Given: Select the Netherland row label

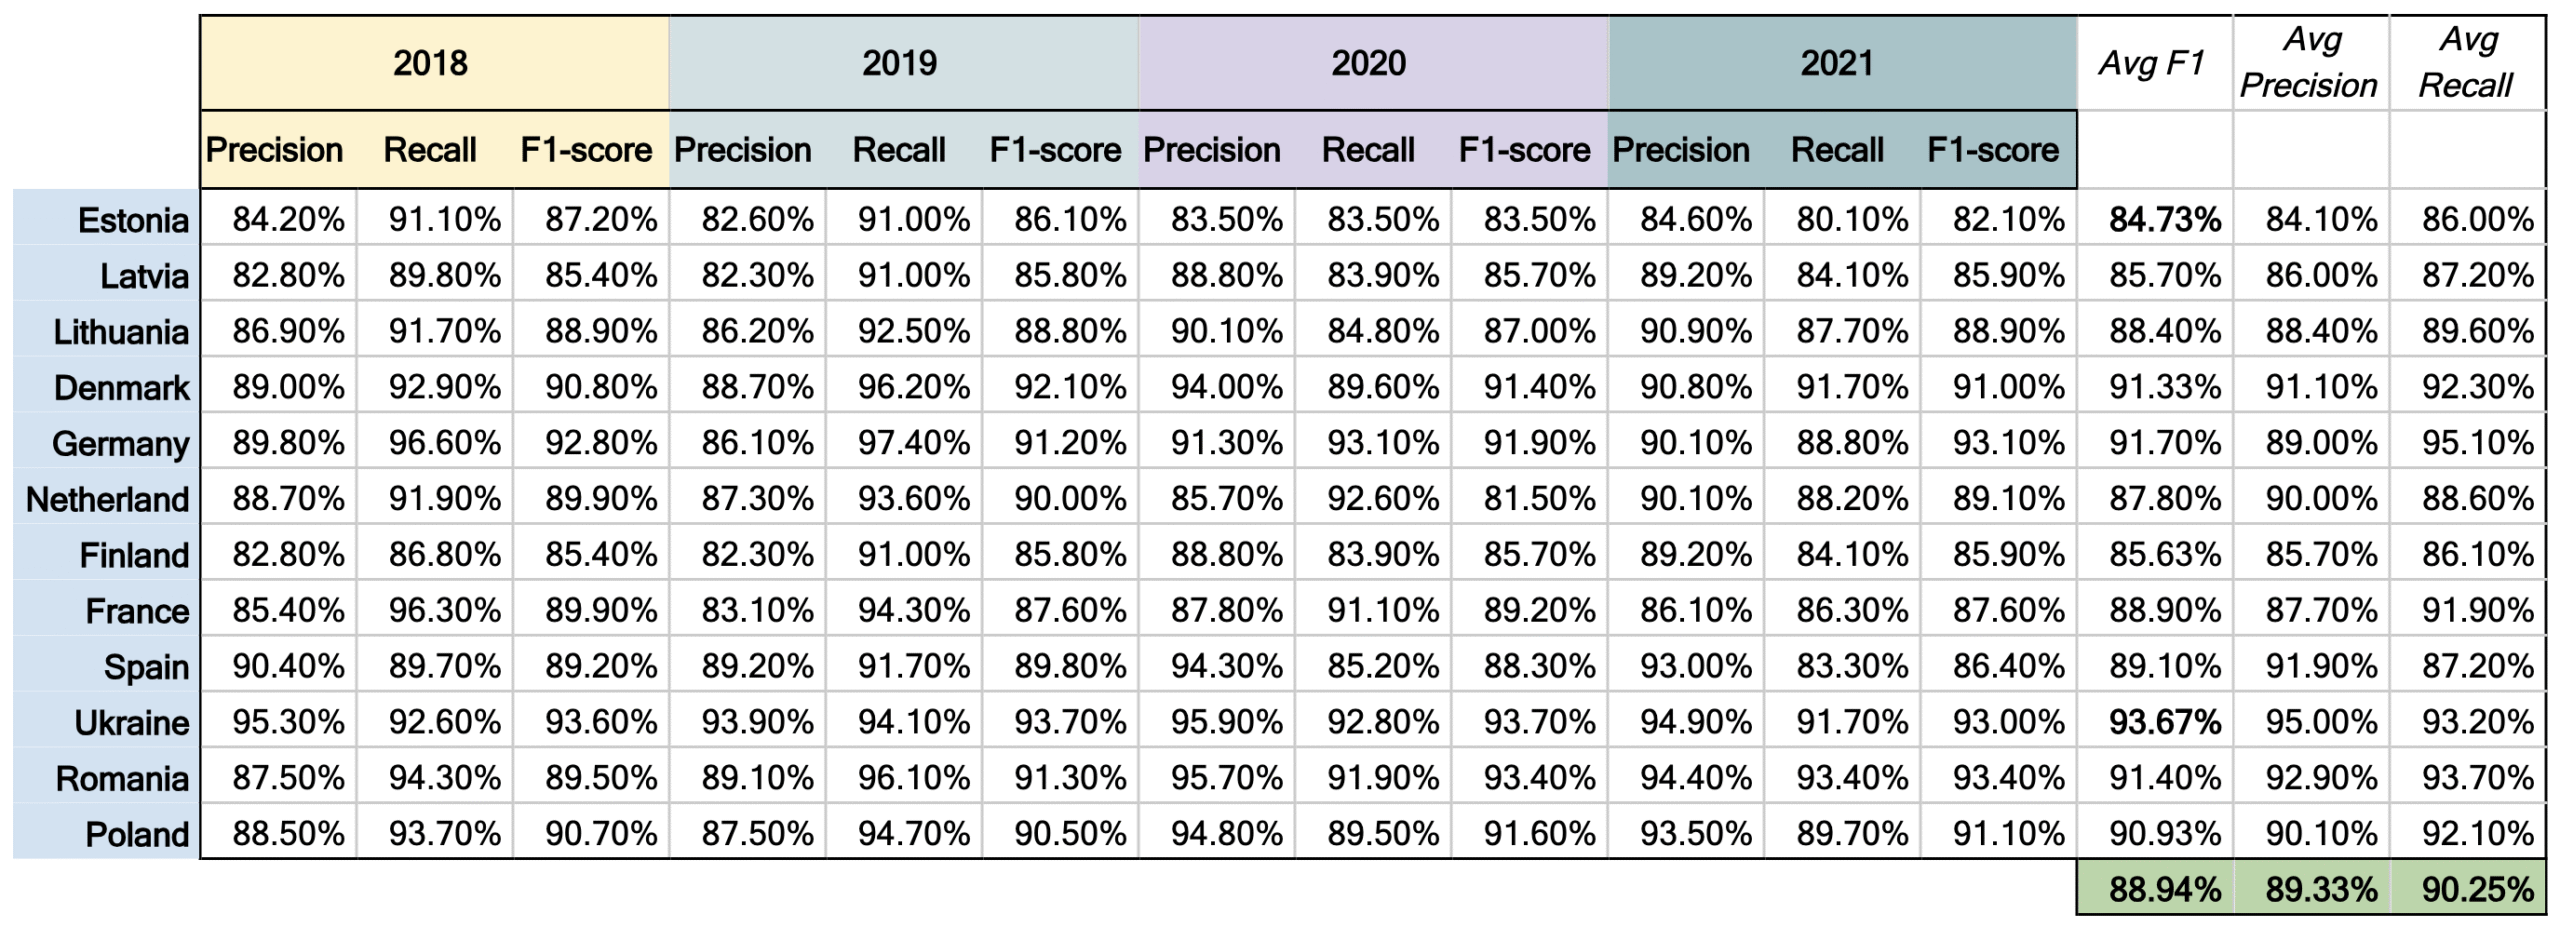Looking at the screenshot, I should (108, 499).
